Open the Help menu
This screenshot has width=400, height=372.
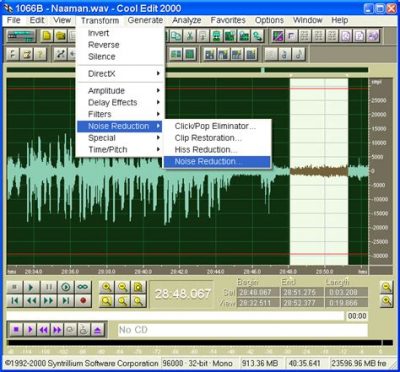pos(339,20)
